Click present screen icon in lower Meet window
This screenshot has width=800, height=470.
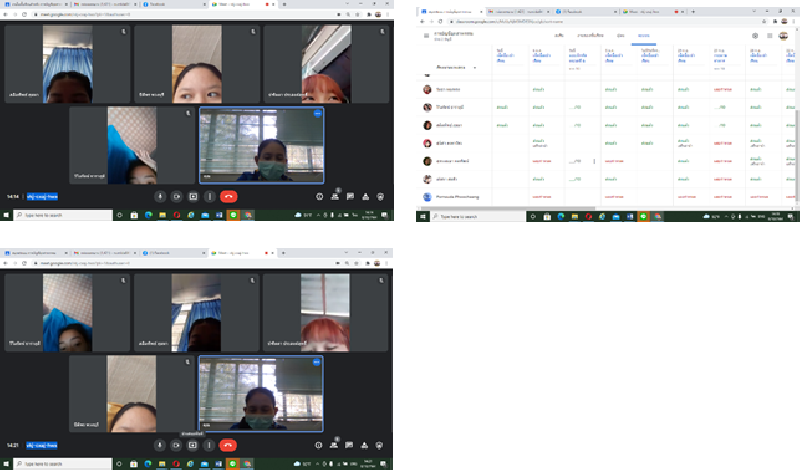[193, 445]
